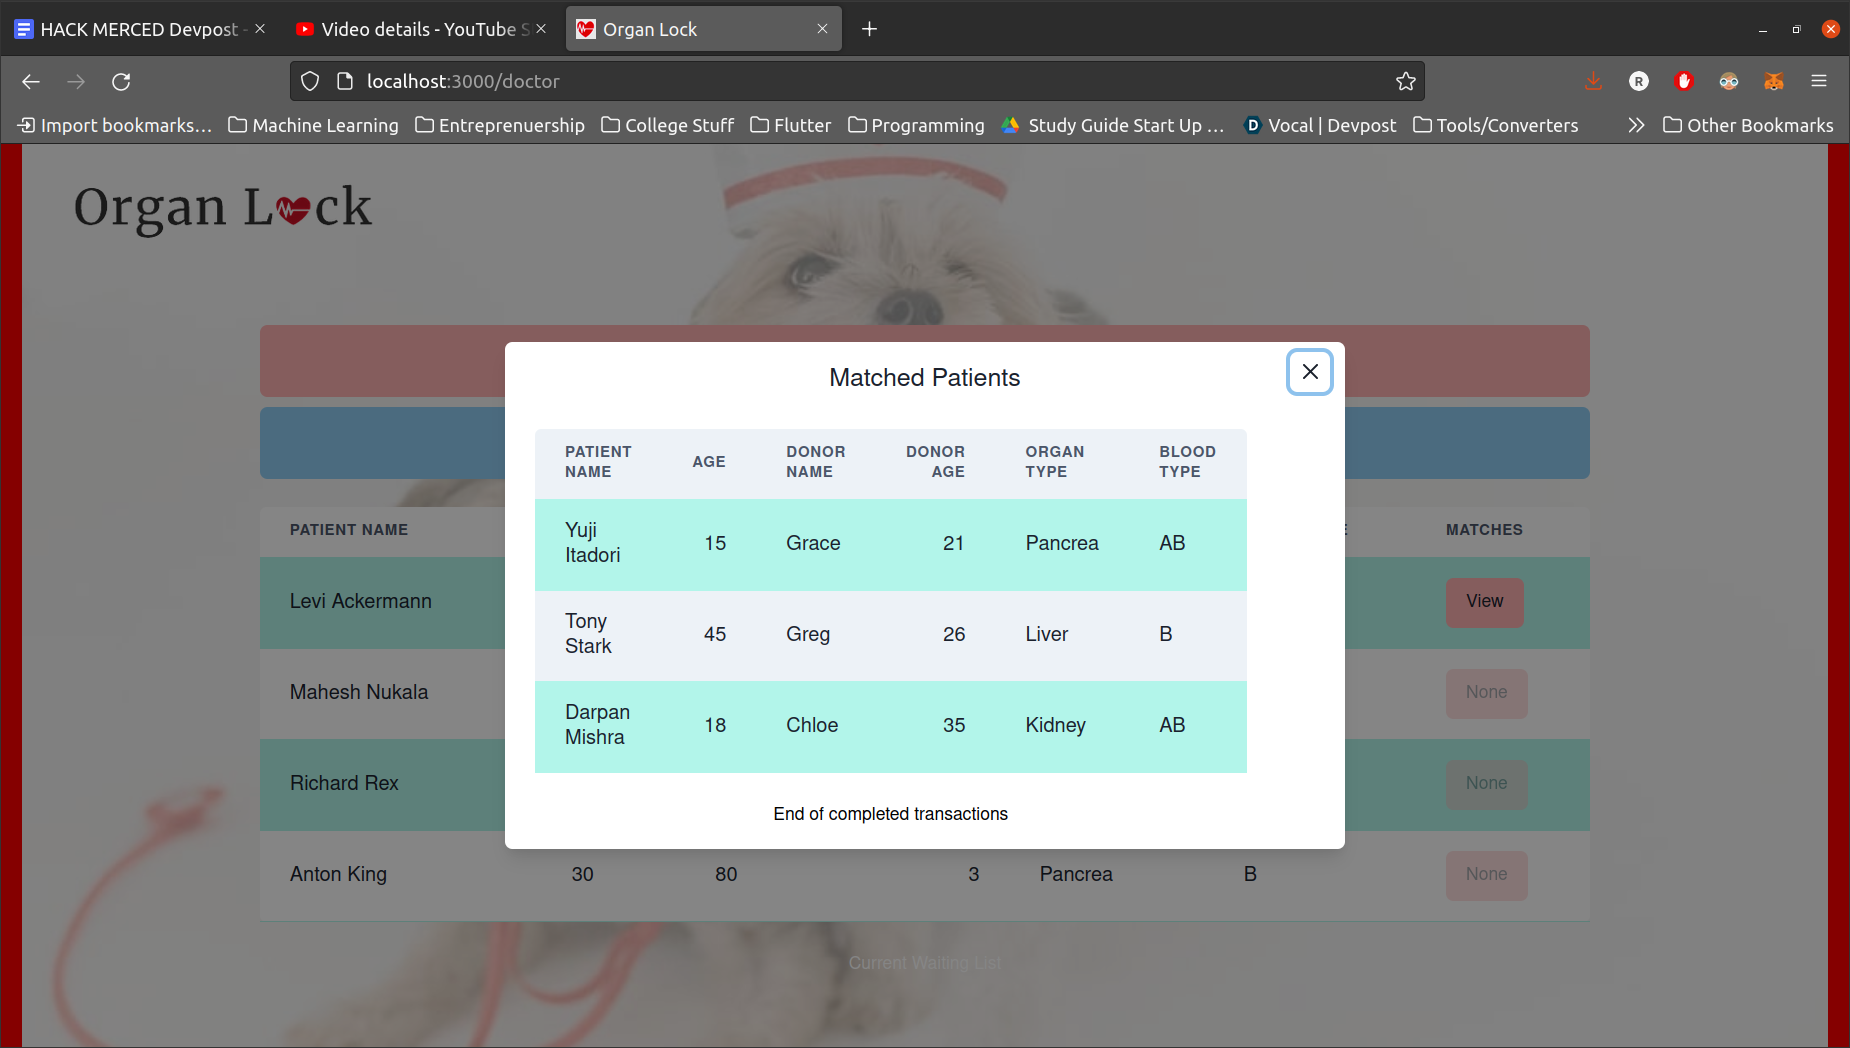The image size is (1850, 1048).
Task: Click the MATCHES column header
Action: 1484,530
